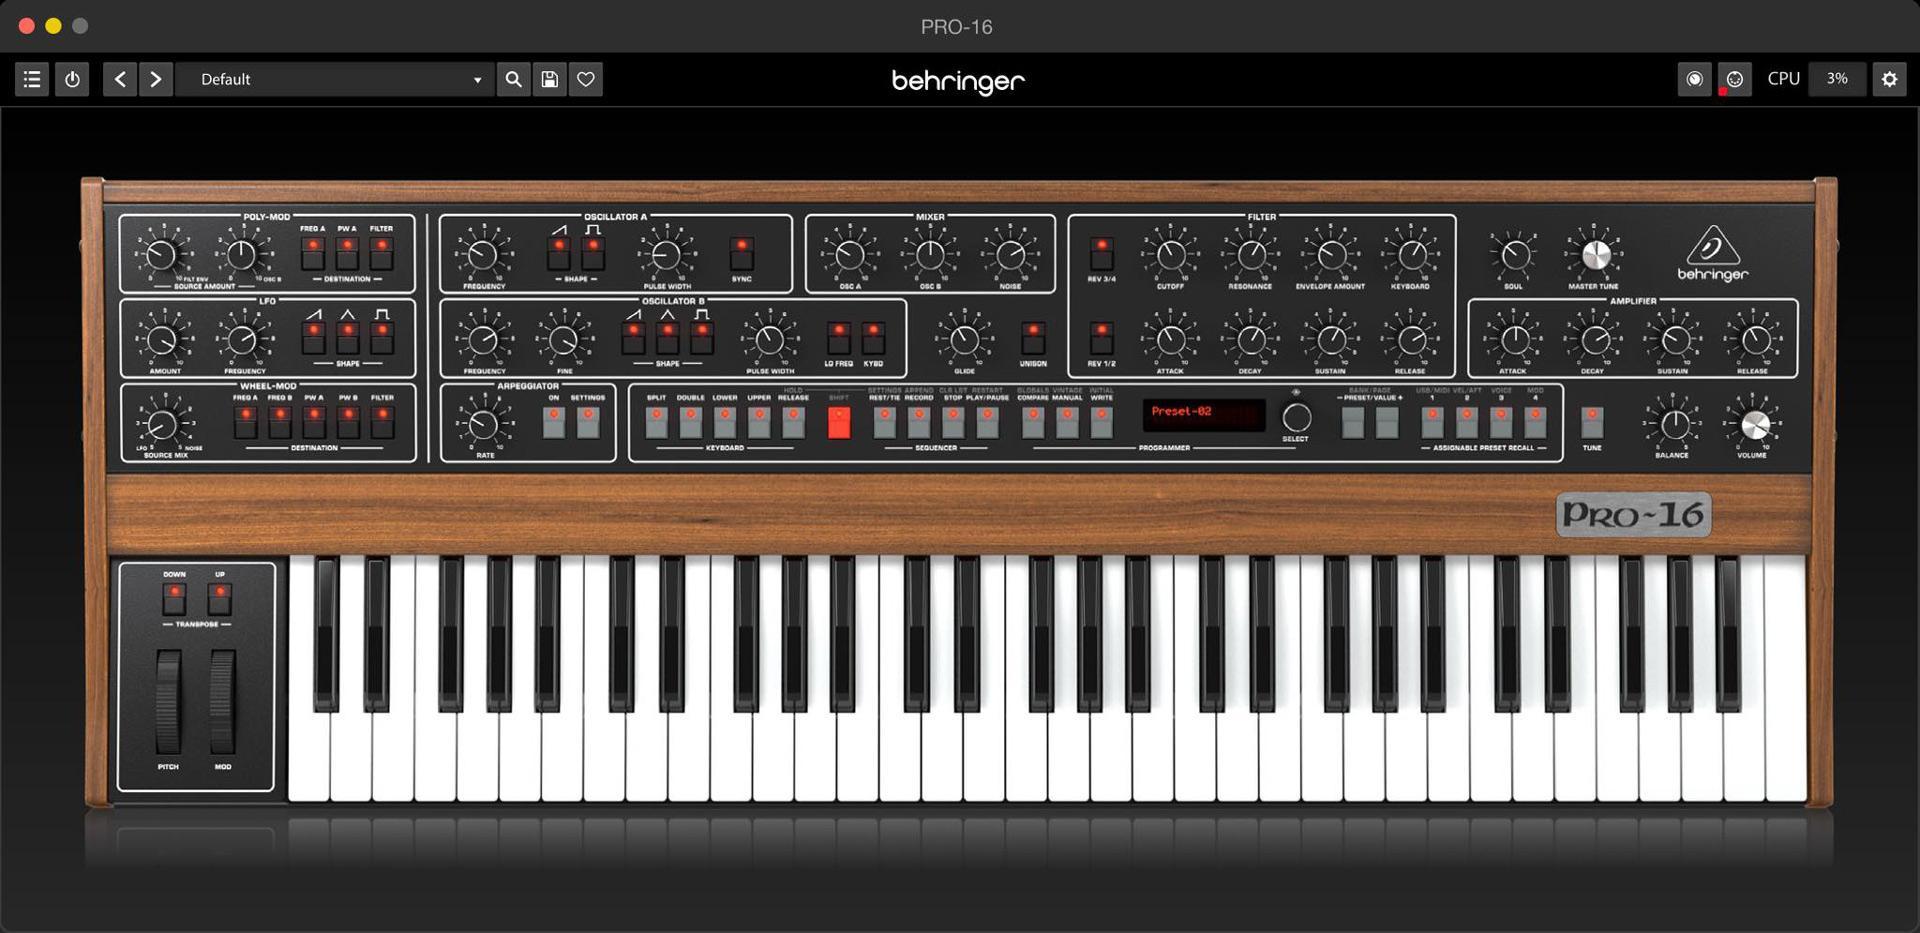Viewport: 1920px width, 933px height.
Task: Click the power bypass icon in toolbar
Action: point(71,79)
